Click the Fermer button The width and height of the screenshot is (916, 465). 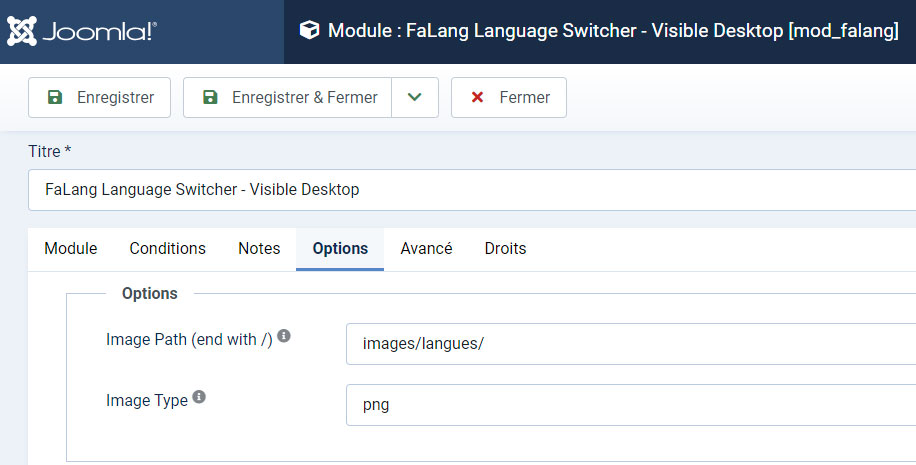(509, 98)
